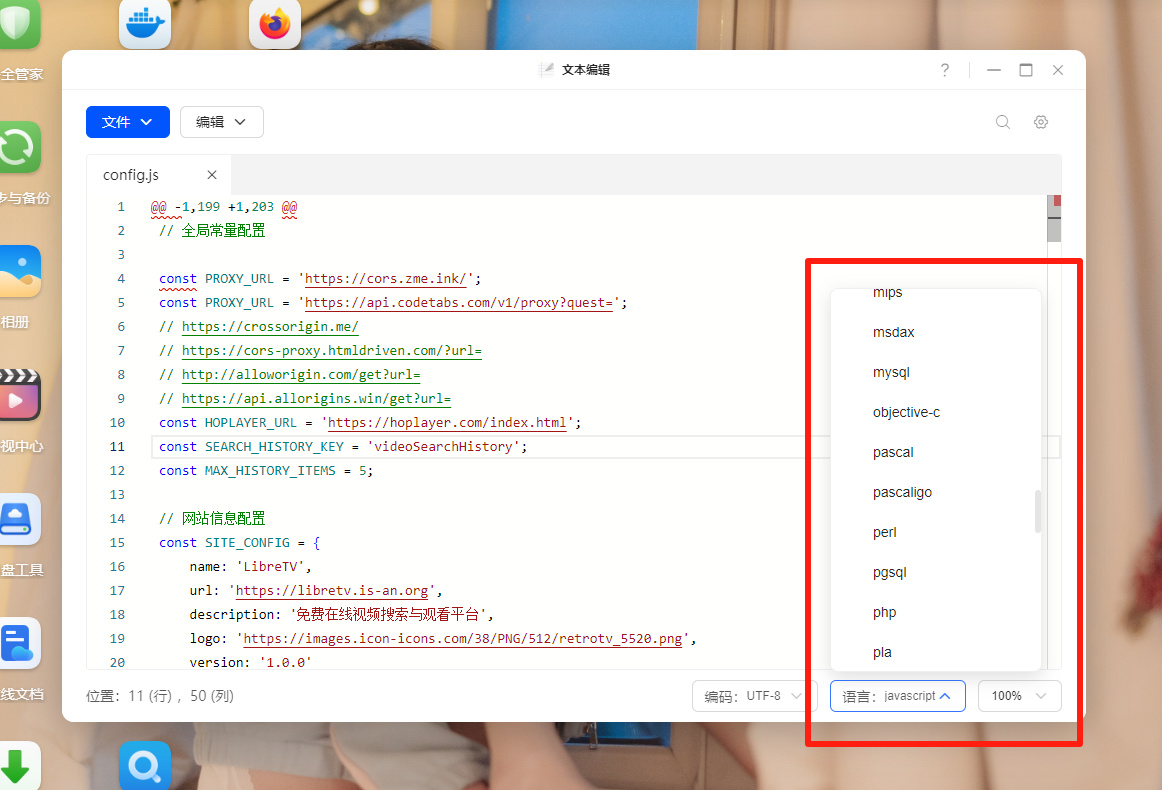Viewport: 1162px width, 790px height.
Task: Click the 全局常量配置 comment on line 2
Action: 223,230
